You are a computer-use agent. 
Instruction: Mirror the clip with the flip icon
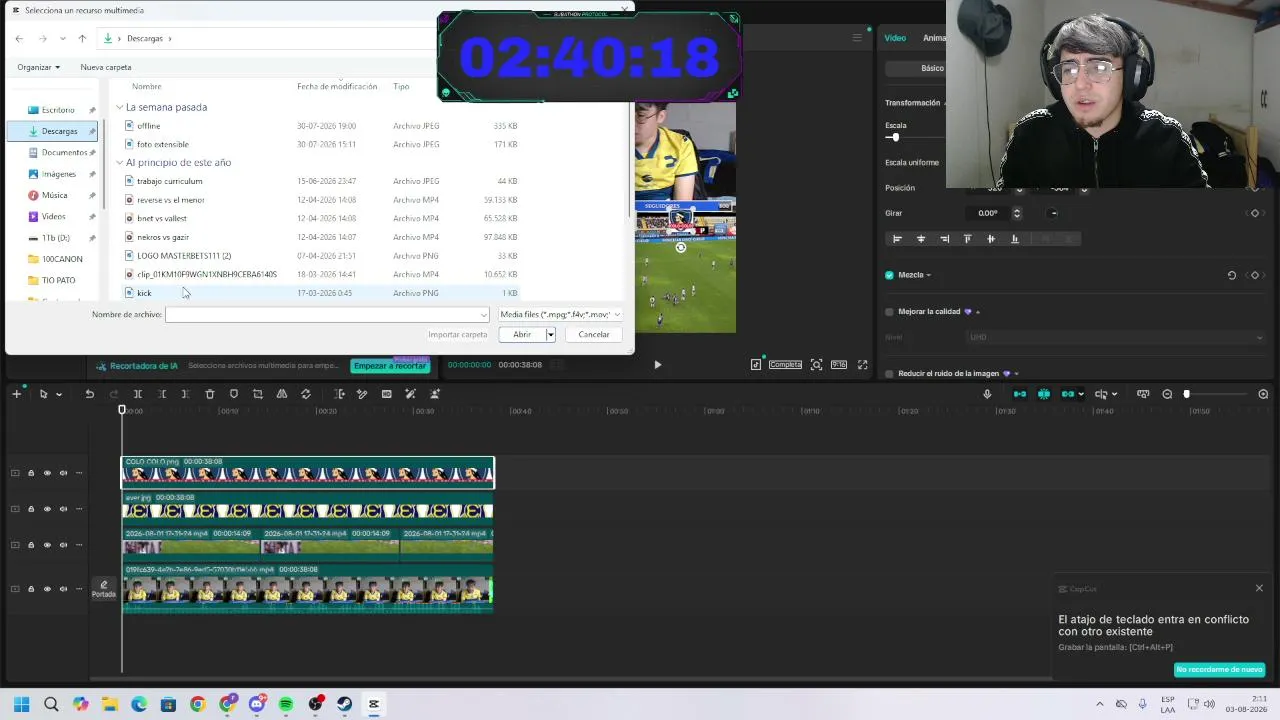pos(282,394)
